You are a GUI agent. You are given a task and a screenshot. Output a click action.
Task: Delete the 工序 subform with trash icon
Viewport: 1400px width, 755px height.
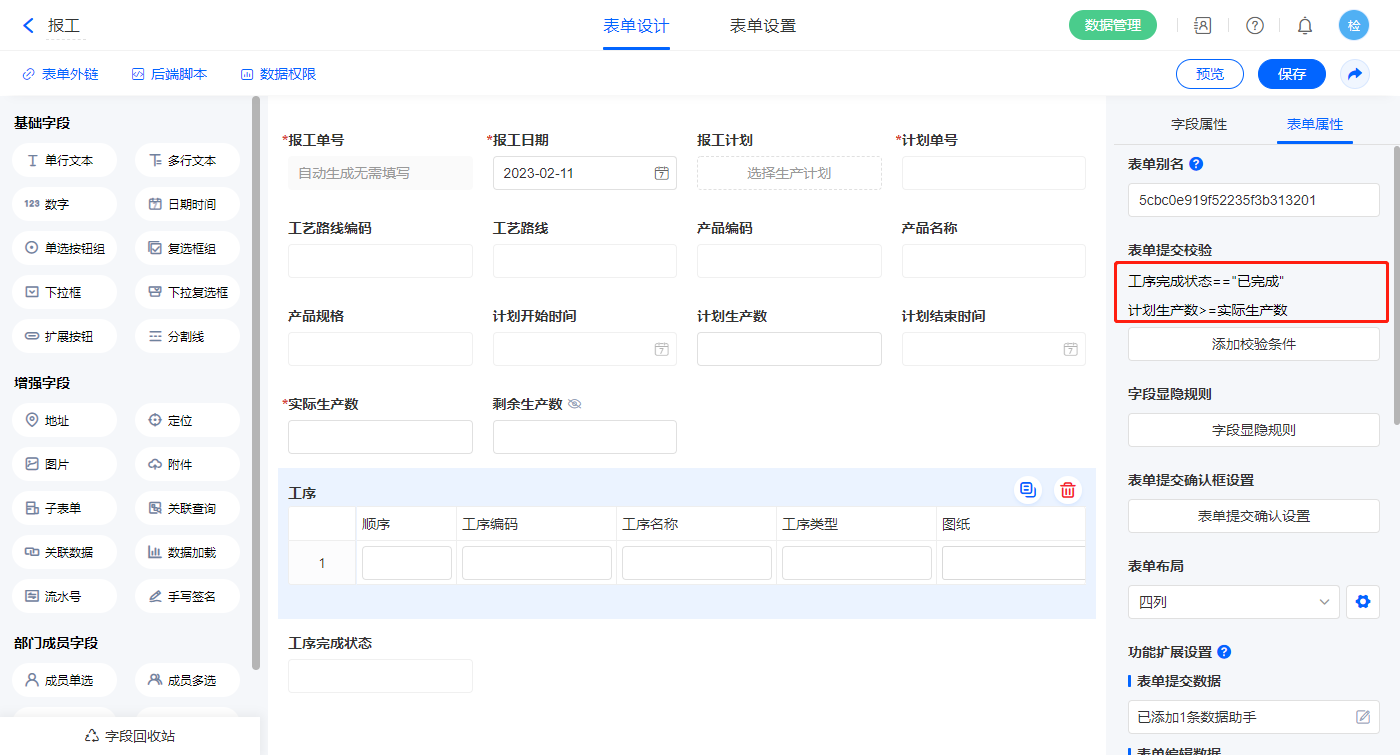click(x=1068, y=490)
